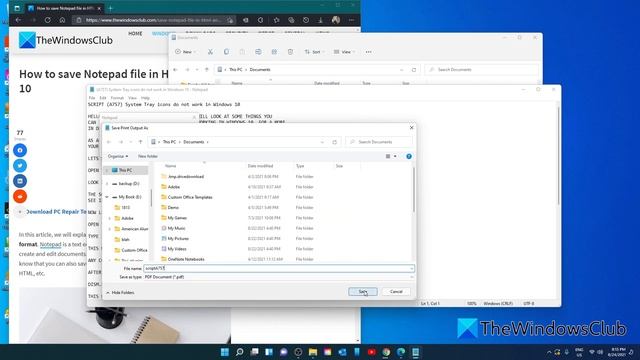The image size is (640, 360).
Task: Open the Save as type dropdown
Action: point(279,277)
